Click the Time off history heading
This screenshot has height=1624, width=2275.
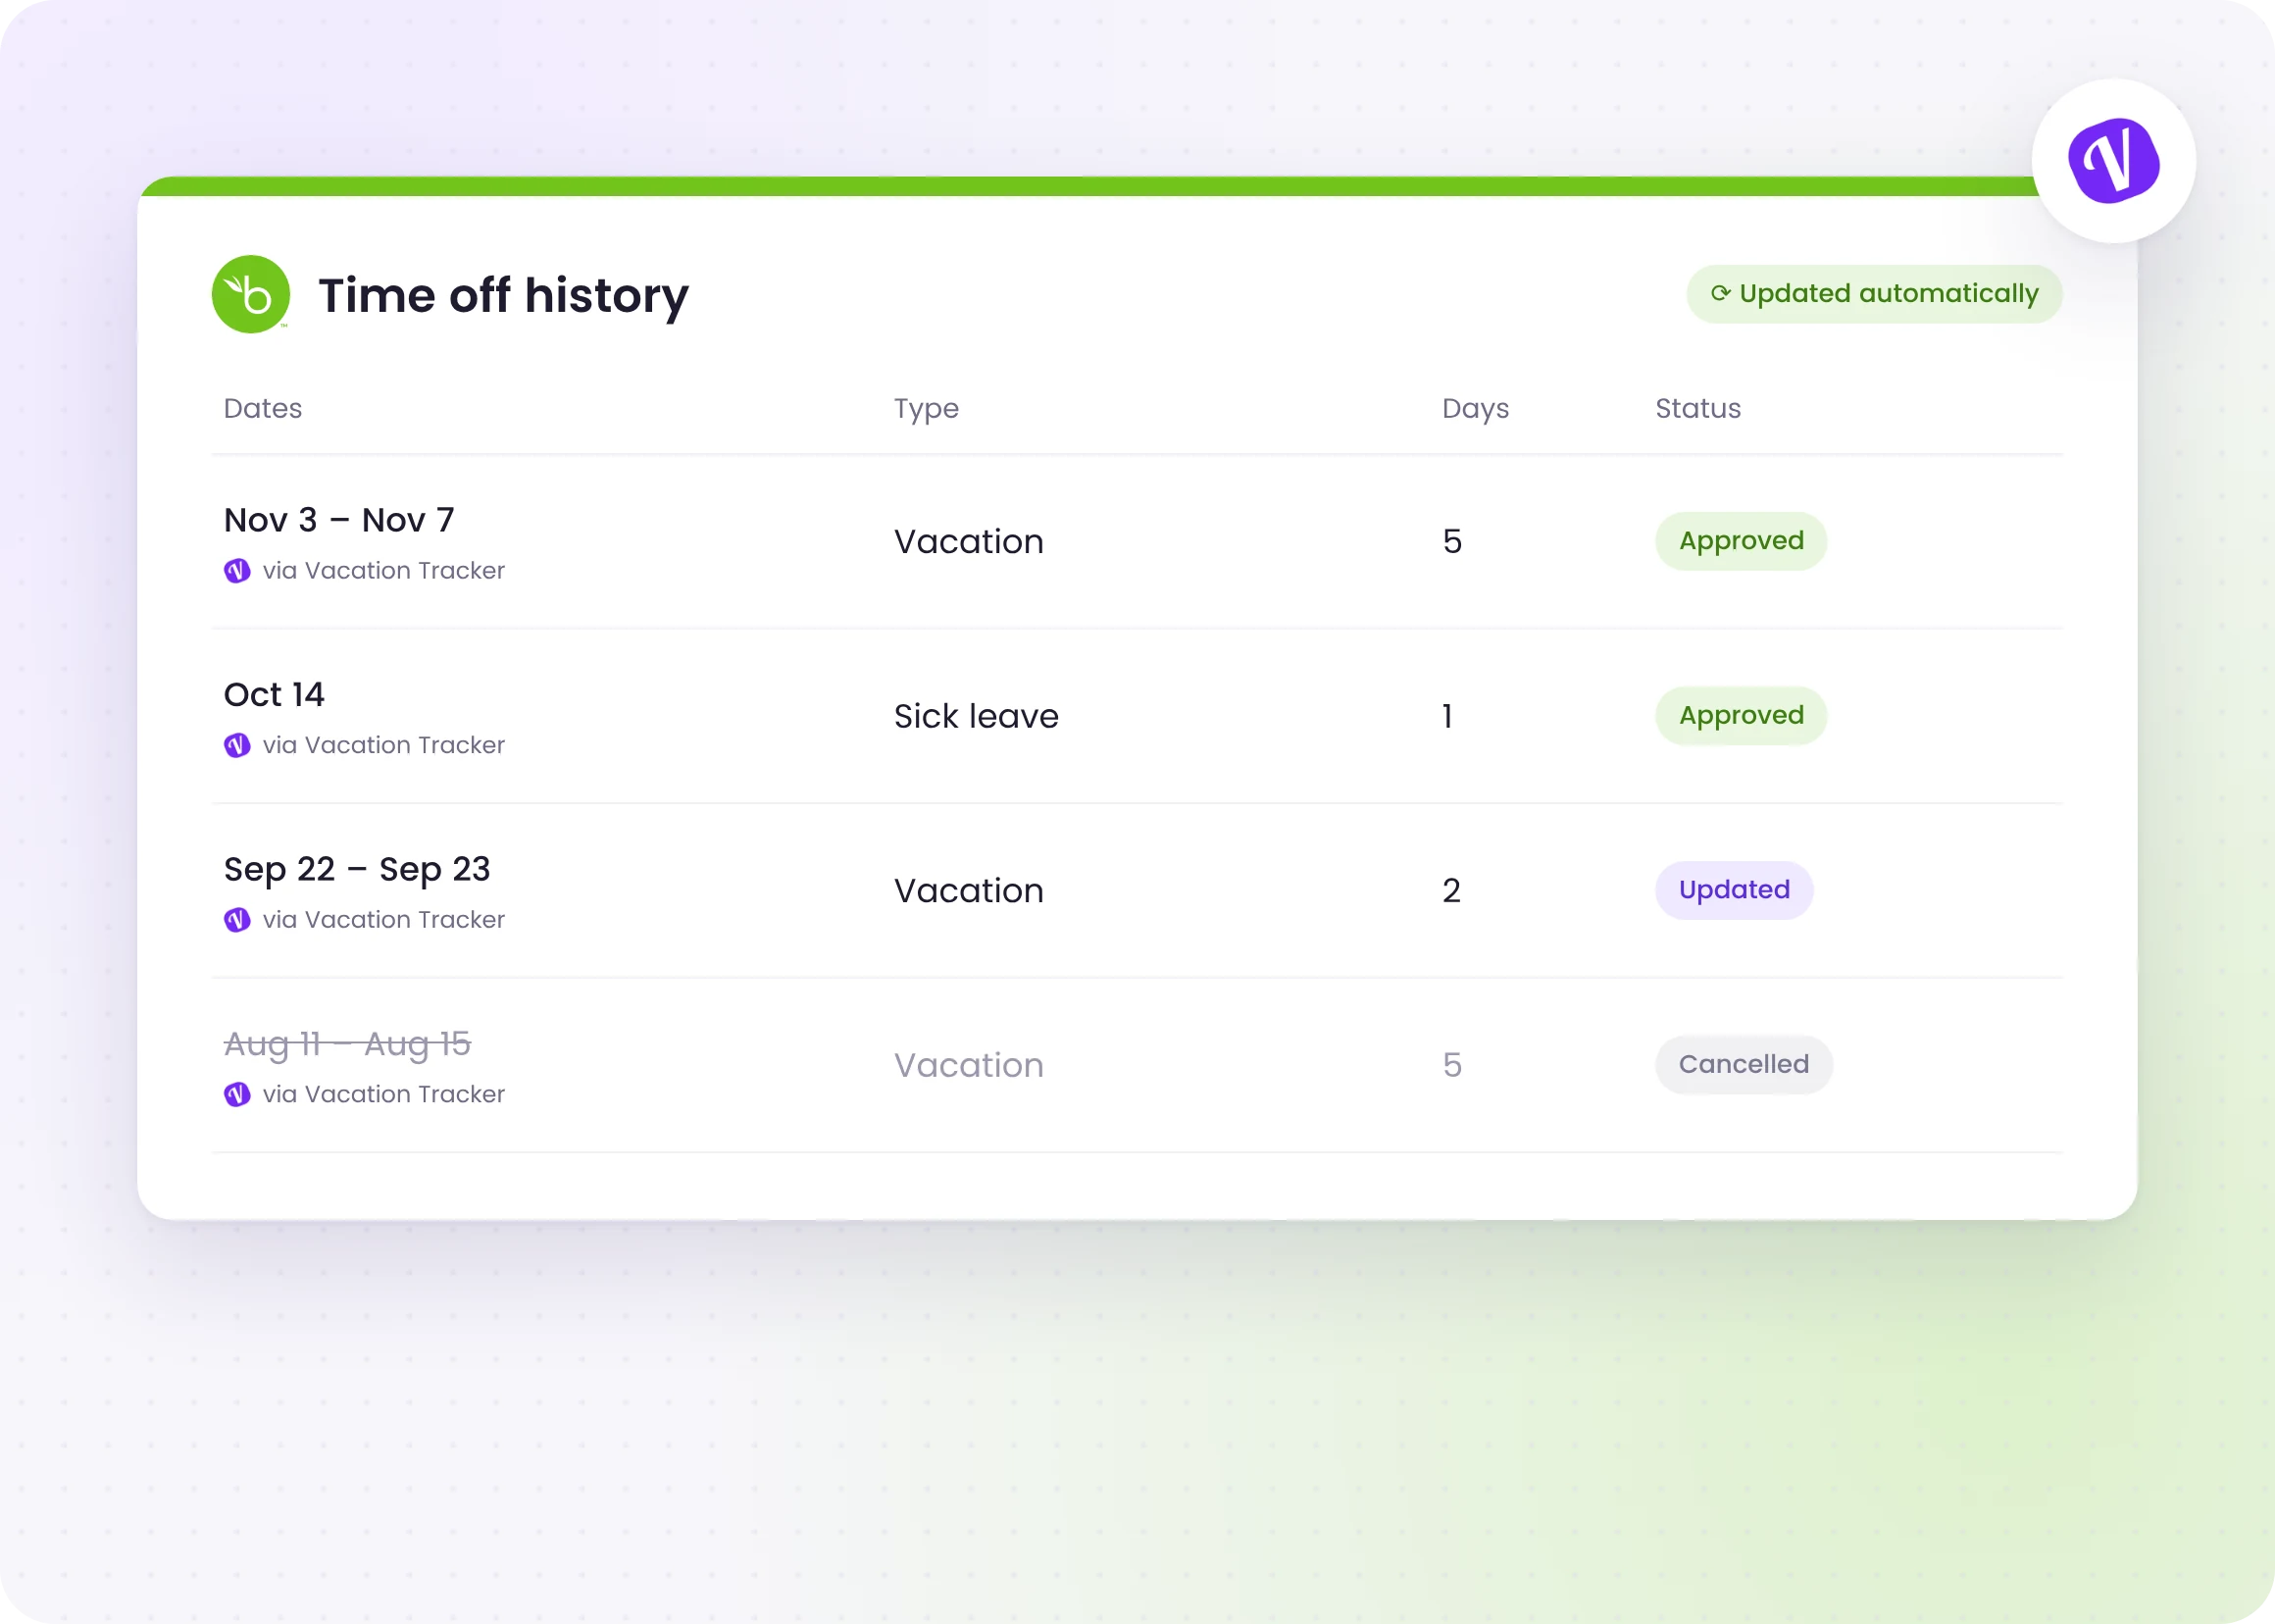coord(503,296)
